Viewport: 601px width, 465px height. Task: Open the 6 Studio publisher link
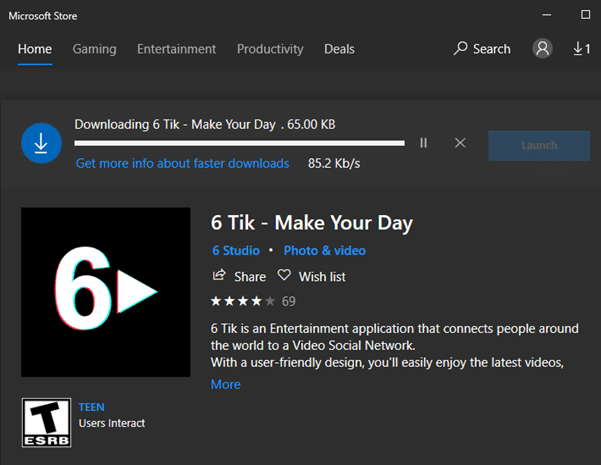[236, 251]
